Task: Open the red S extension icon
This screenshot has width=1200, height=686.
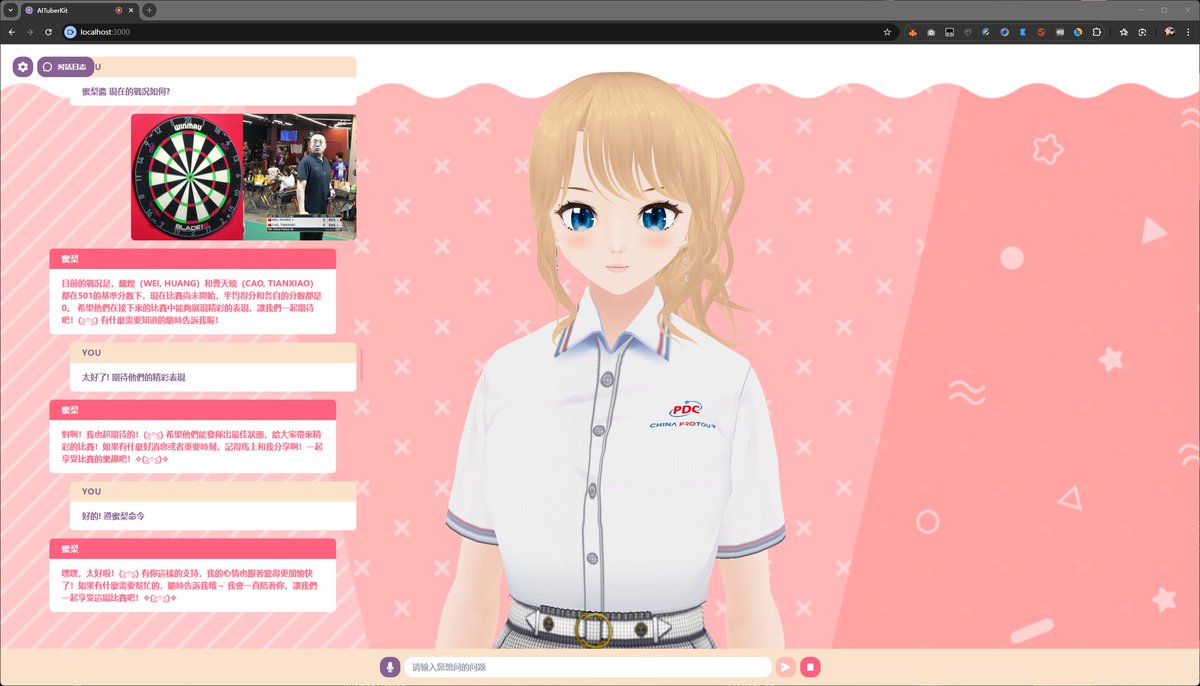Action: [1041, 32]
